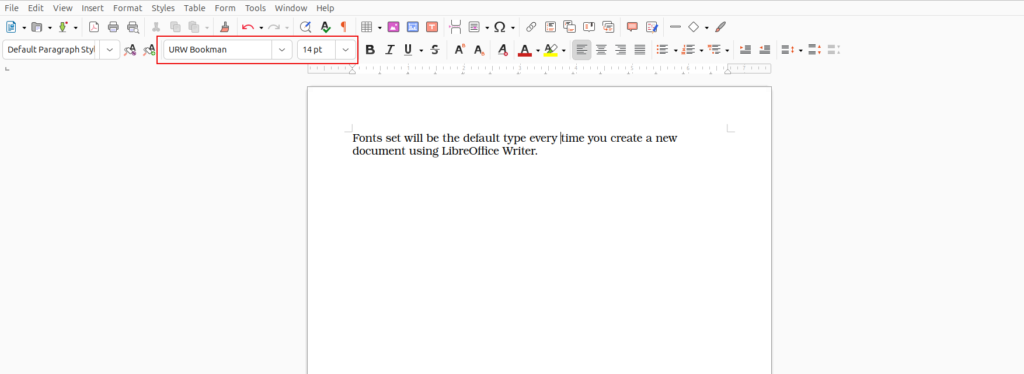
Task: Open Find and Replace
Action: (x=305, y=27)
